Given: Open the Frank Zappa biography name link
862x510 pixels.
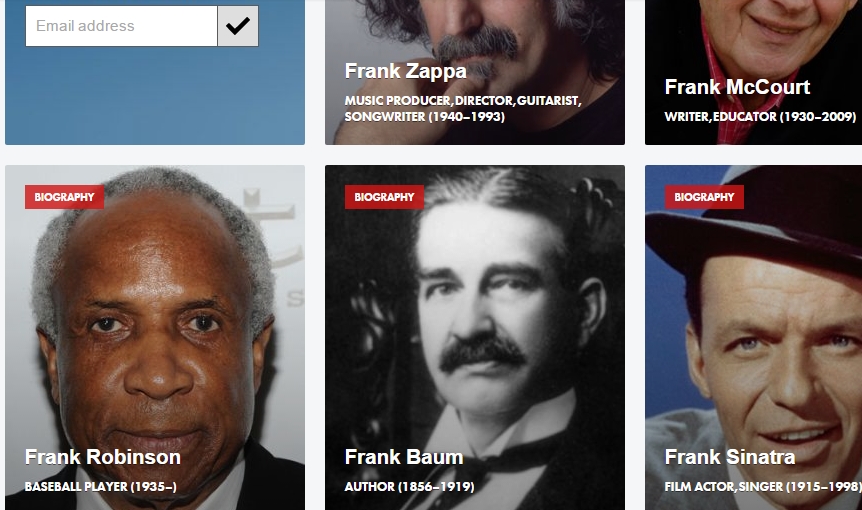Looking at the screenshot, I should [406, 71].
